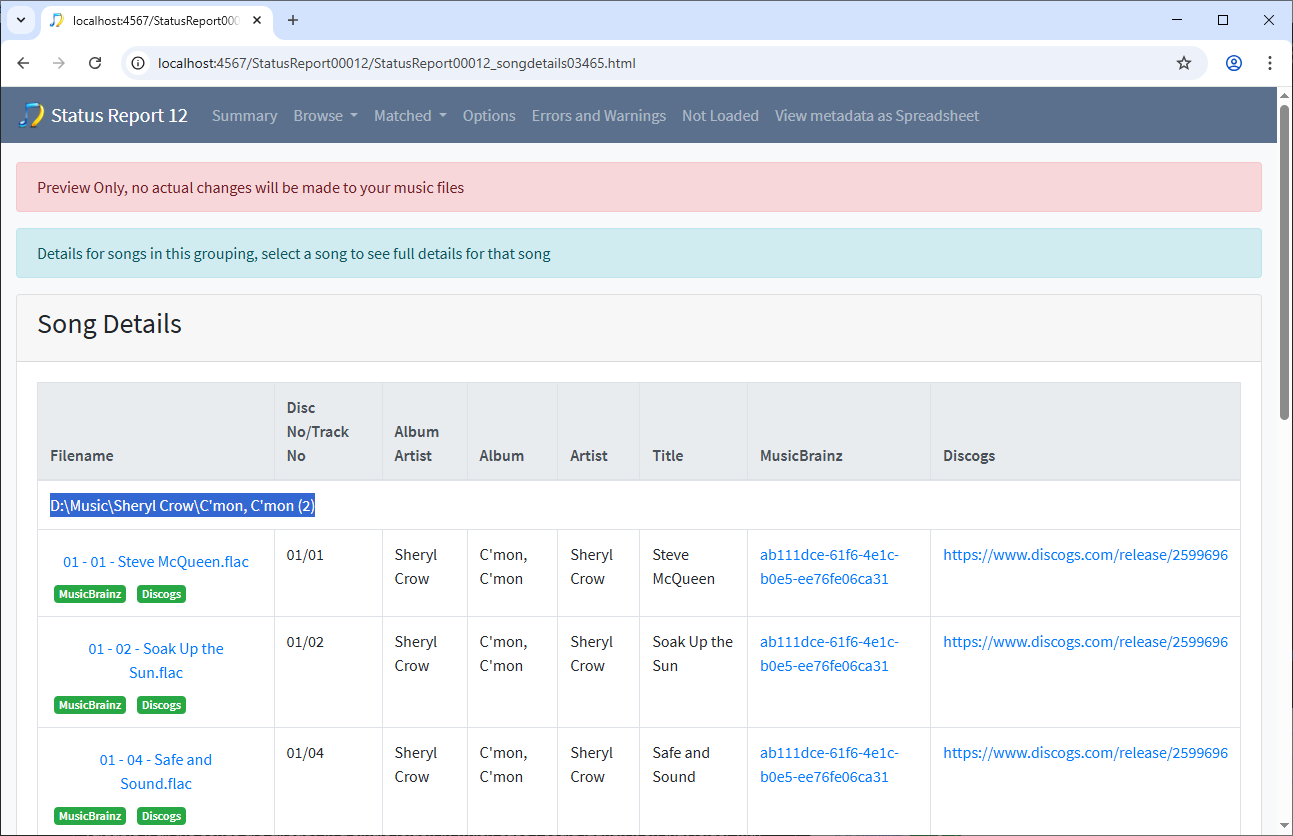Image resolution: width=1293 pixels, height=836 pixels.
Task: Click the highlighted folder path D:\Music\Sheryl Crow\C'mon, C'mon (2)
Action: click(183, 506)
